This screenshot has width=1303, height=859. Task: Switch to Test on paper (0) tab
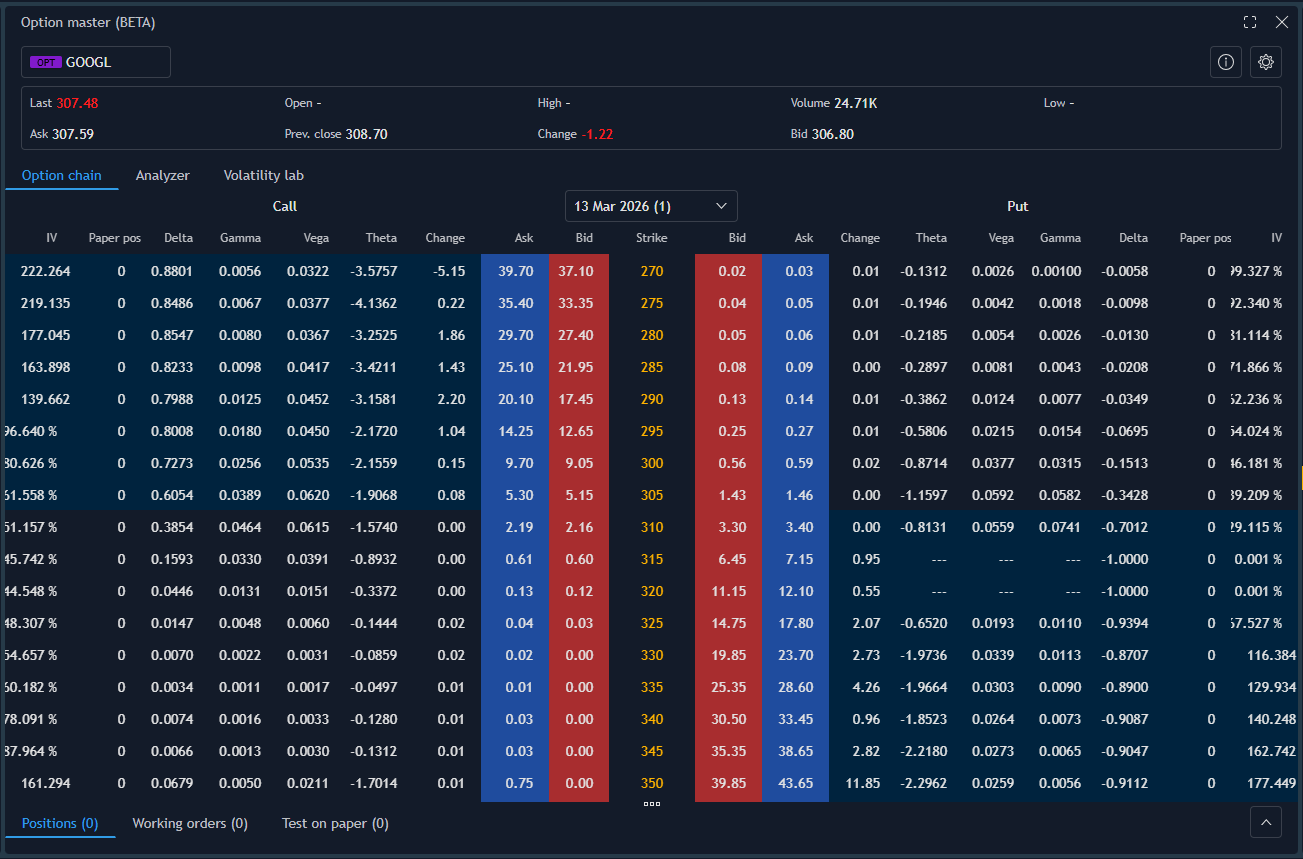pyautogui.click(x=334, y=823)
